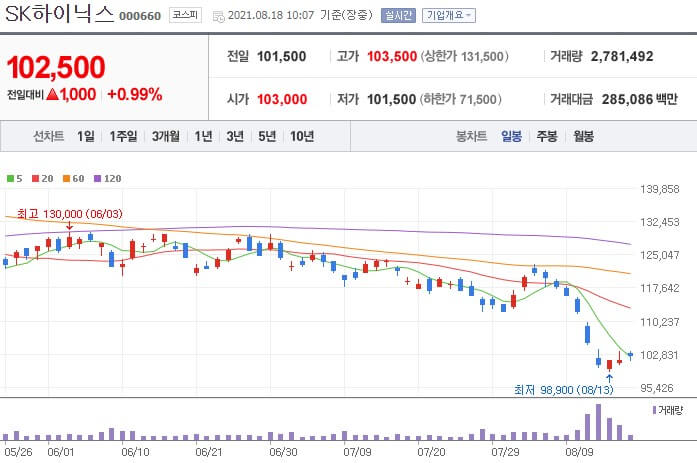Select the 10년 line chart period
Image resolution: width=697 pixels, height=463 pixels.
(x=302, y=136)
